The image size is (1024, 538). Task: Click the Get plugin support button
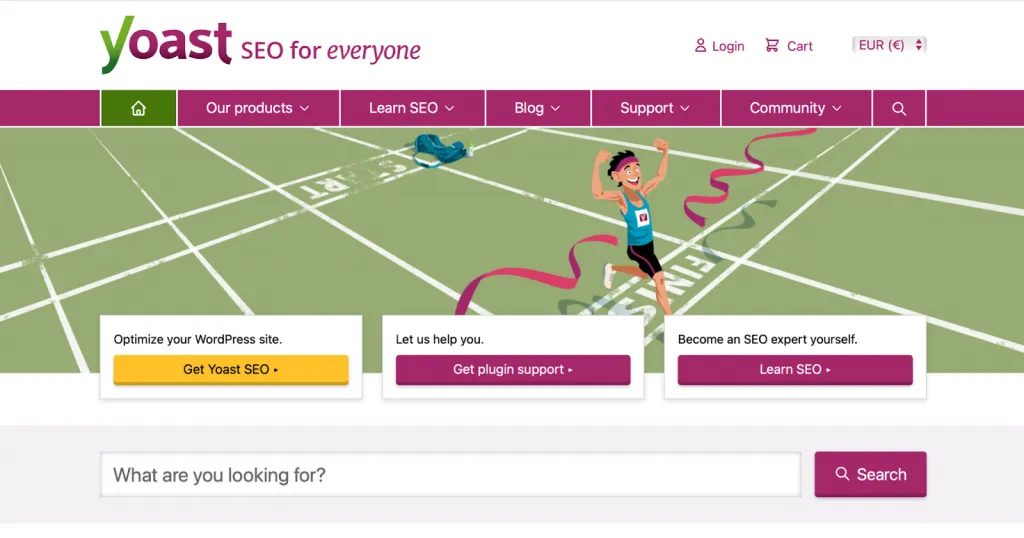[x=513, y=370]
